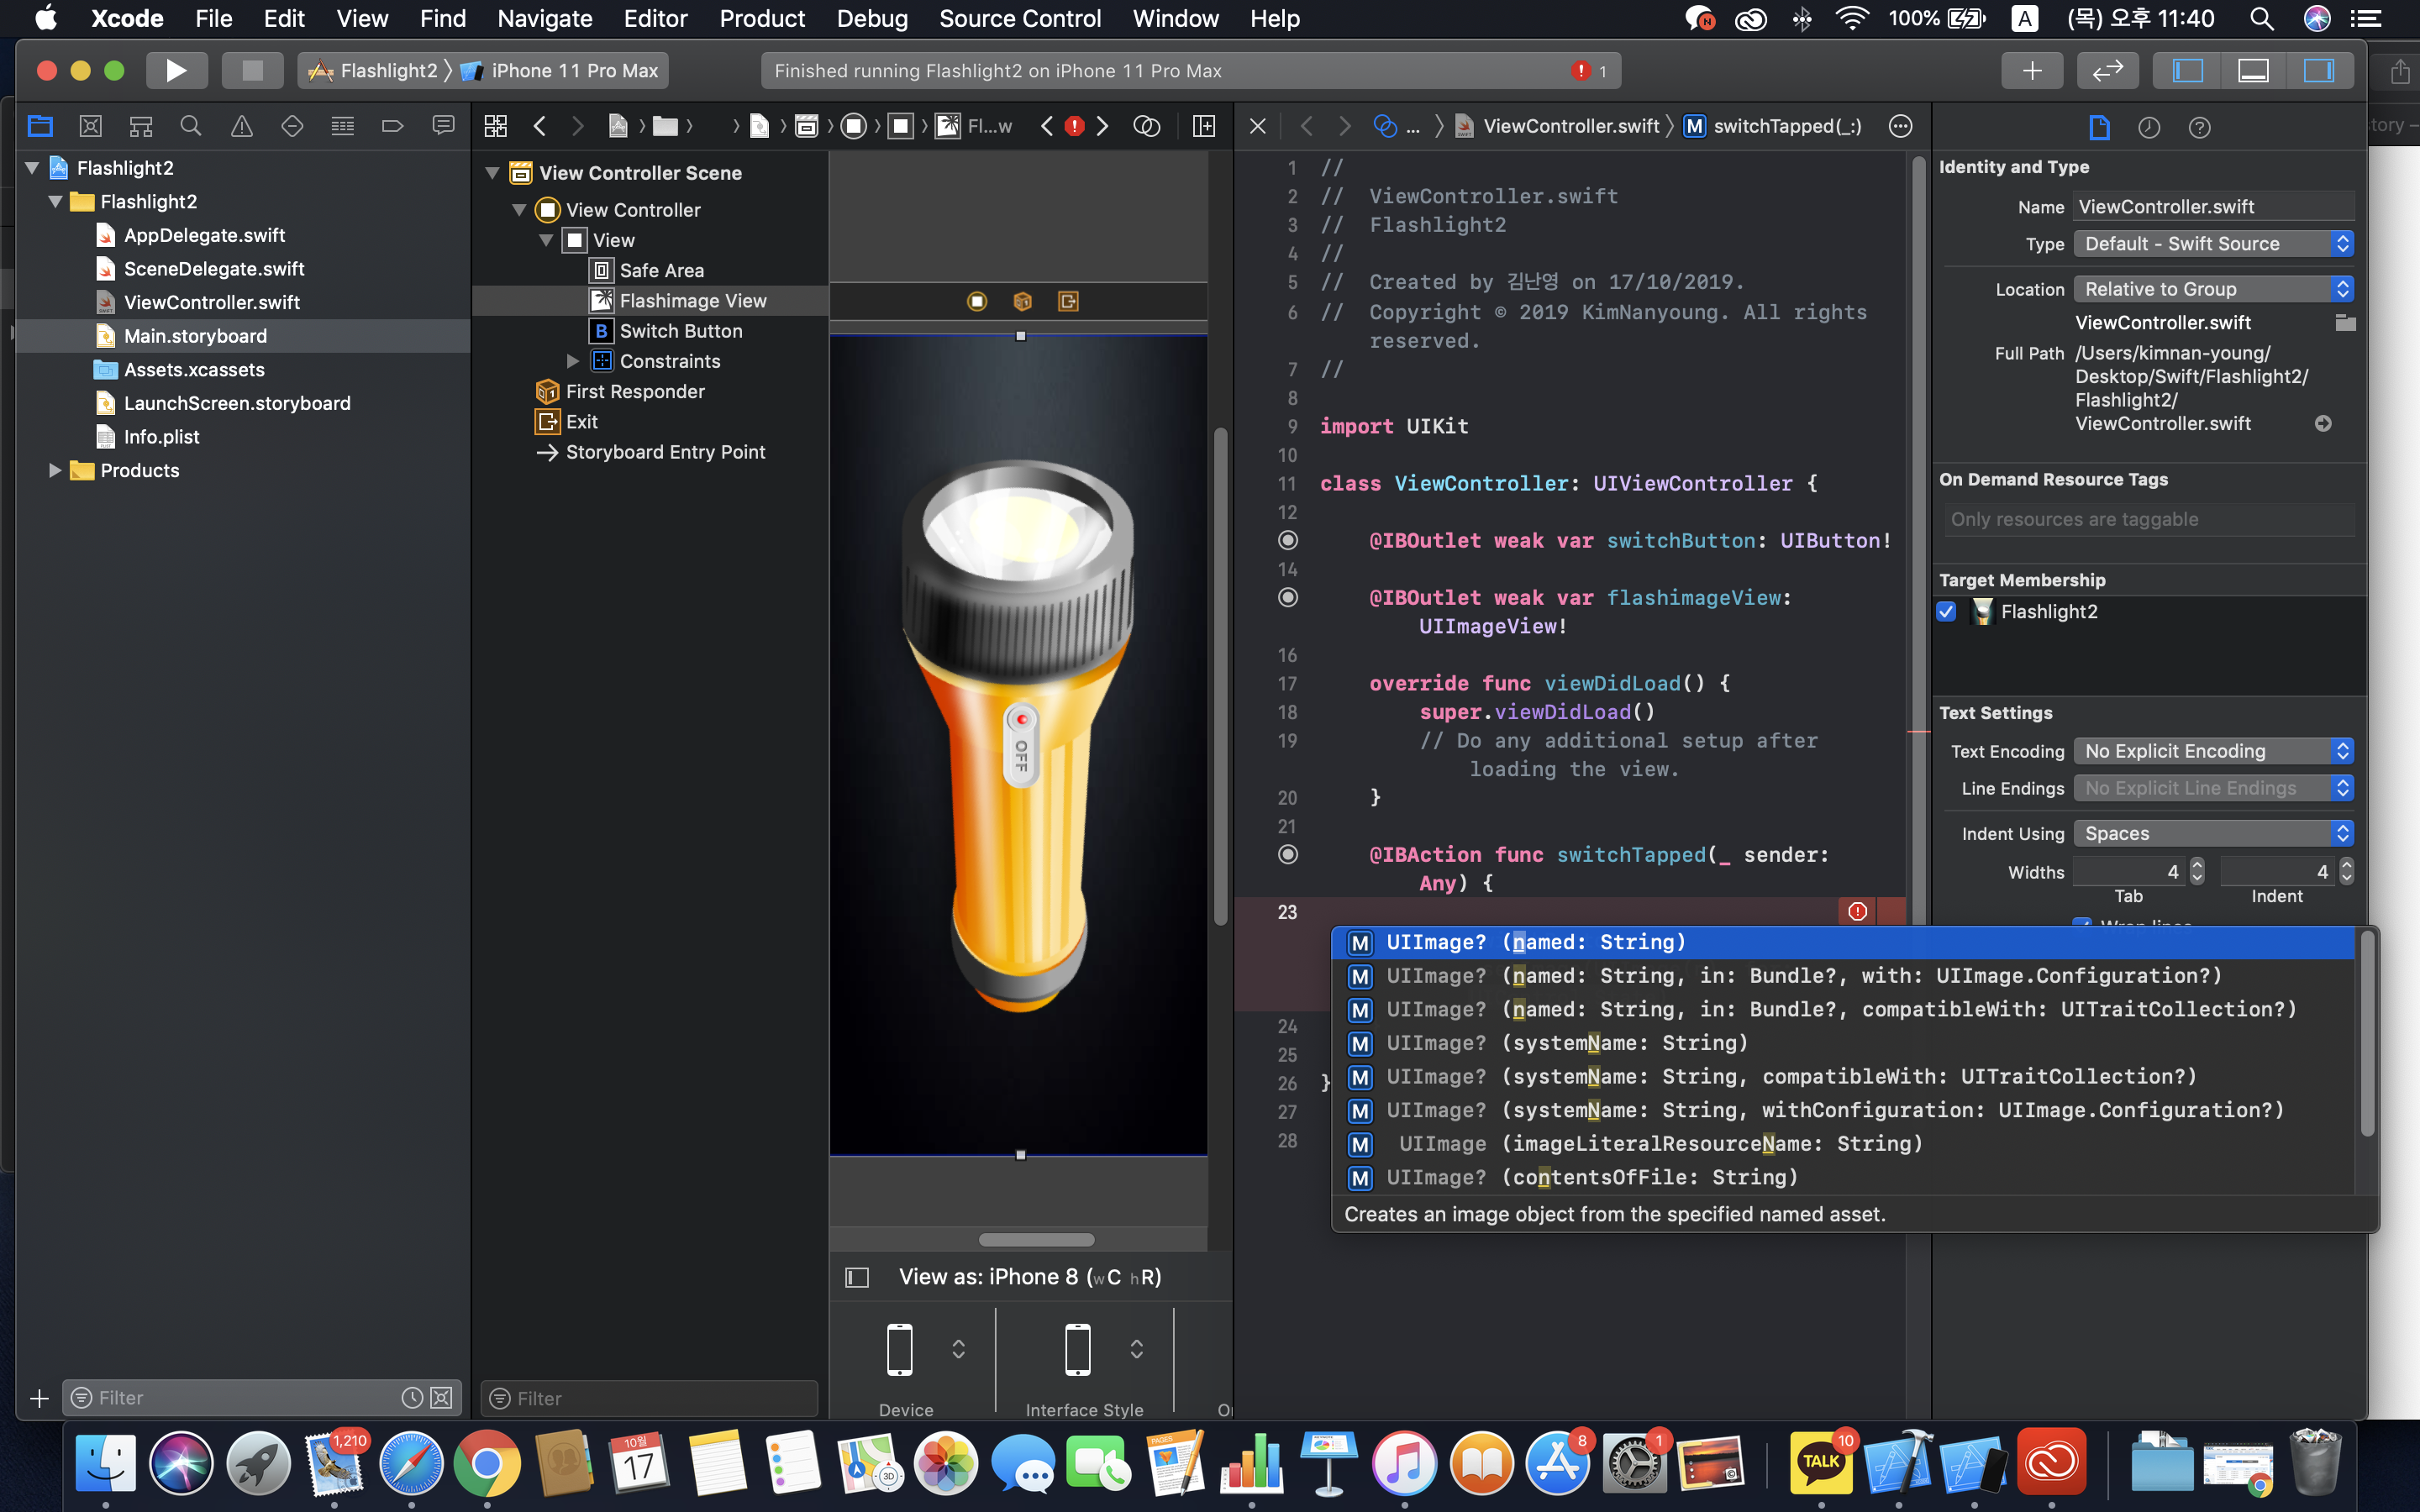Click the Stop button in toolbar
The image size is (2420, 1512).
(x=252, y=70)
